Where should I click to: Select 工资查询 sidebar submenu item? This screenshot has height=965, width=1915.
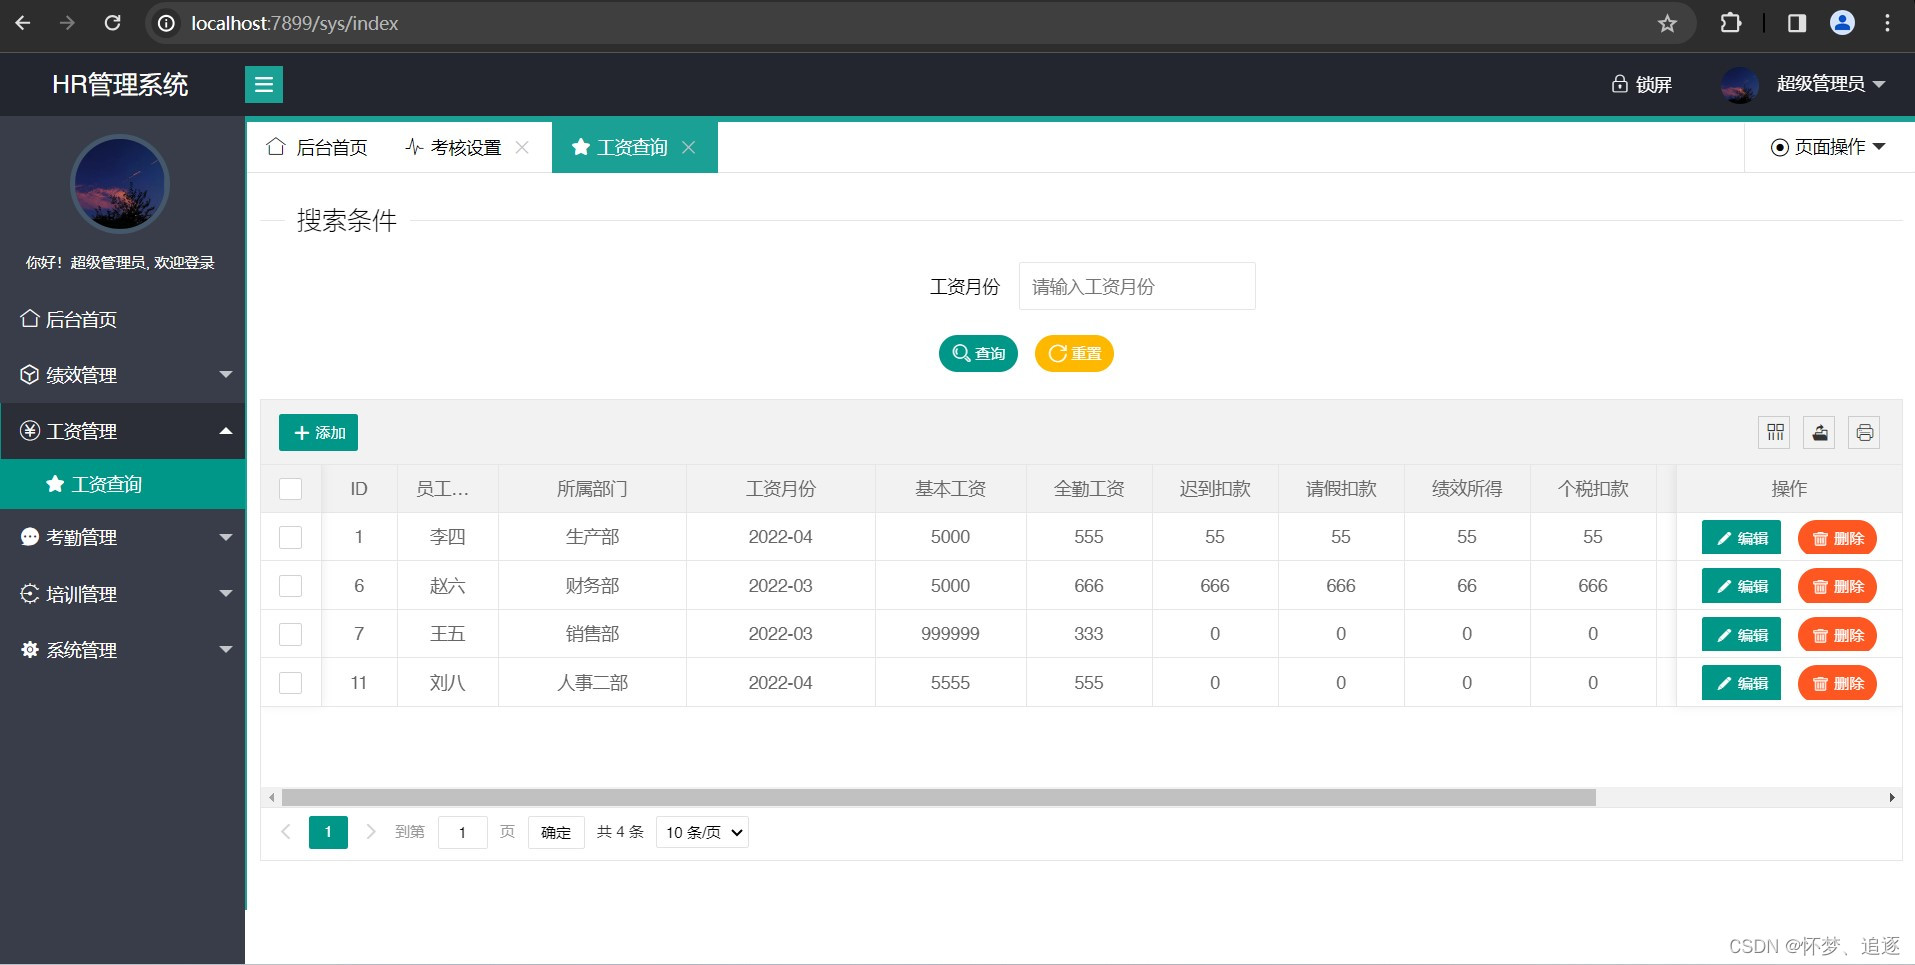pos(122,484)
